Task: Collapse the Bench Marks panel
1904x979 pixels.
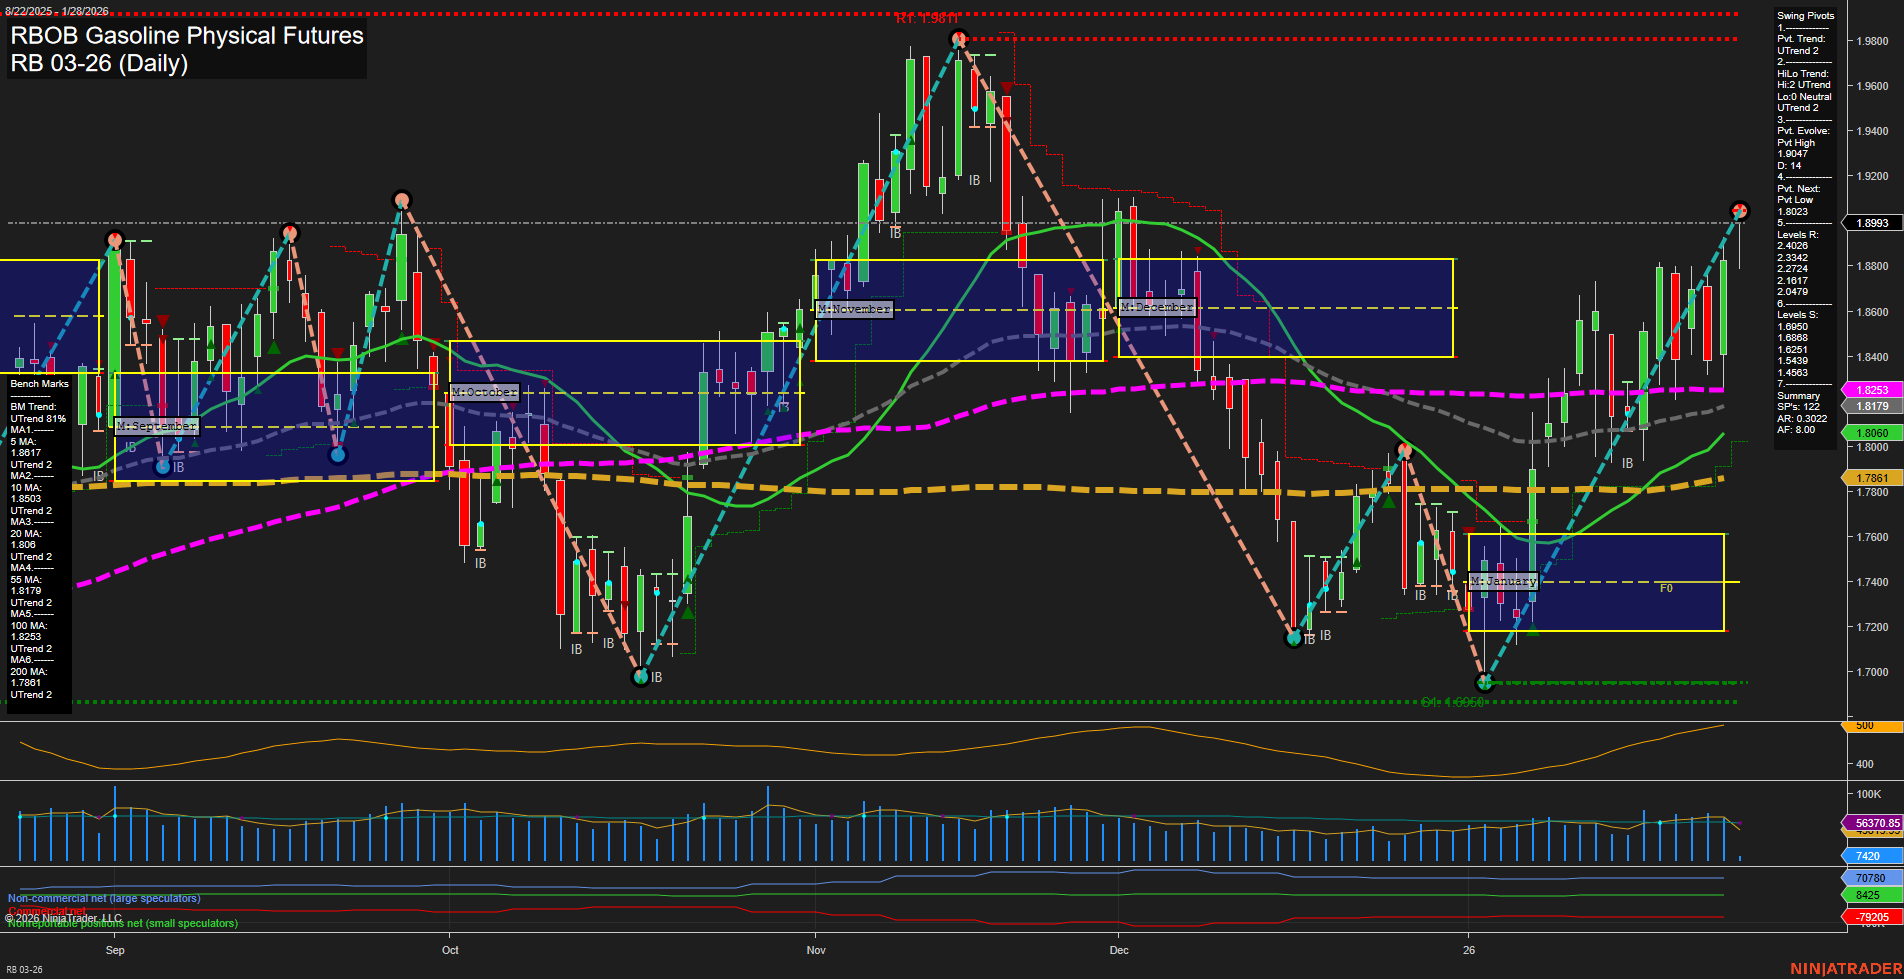Action: 40,383
